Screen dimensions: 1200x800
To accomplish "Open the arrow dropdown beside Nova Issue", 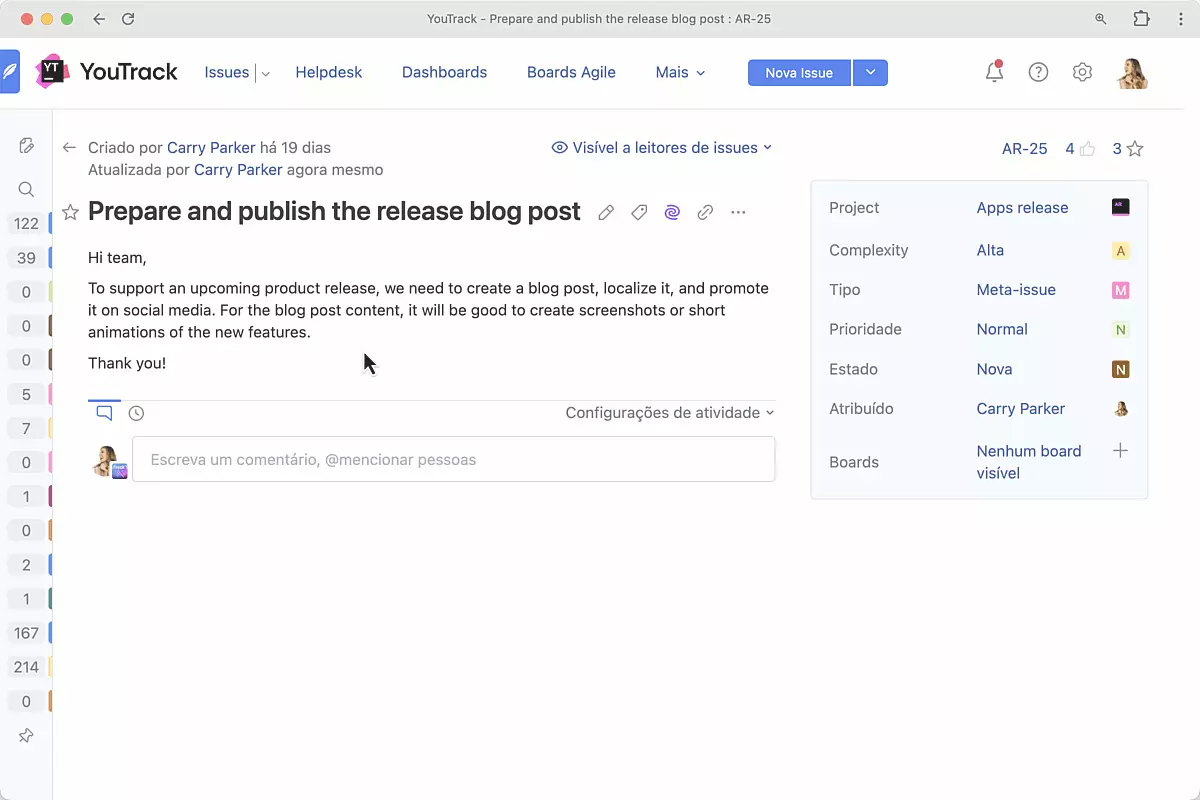I will point(870,72).
